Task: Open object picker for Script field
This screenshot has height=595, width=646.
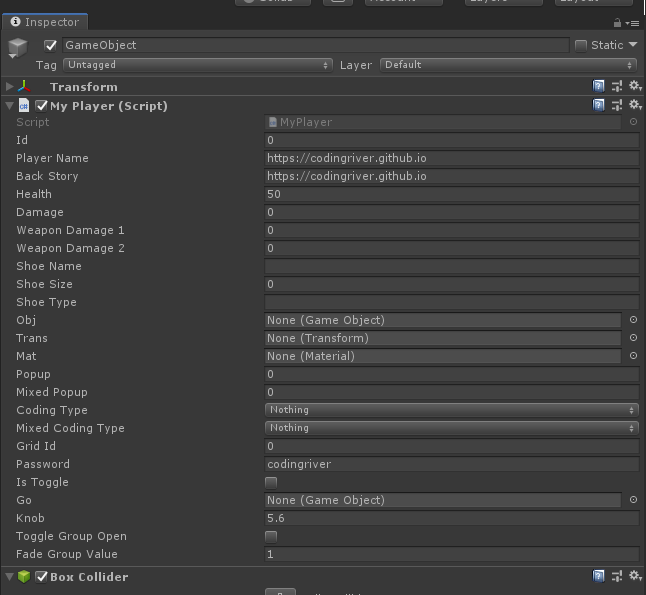Action: (633, 122)
